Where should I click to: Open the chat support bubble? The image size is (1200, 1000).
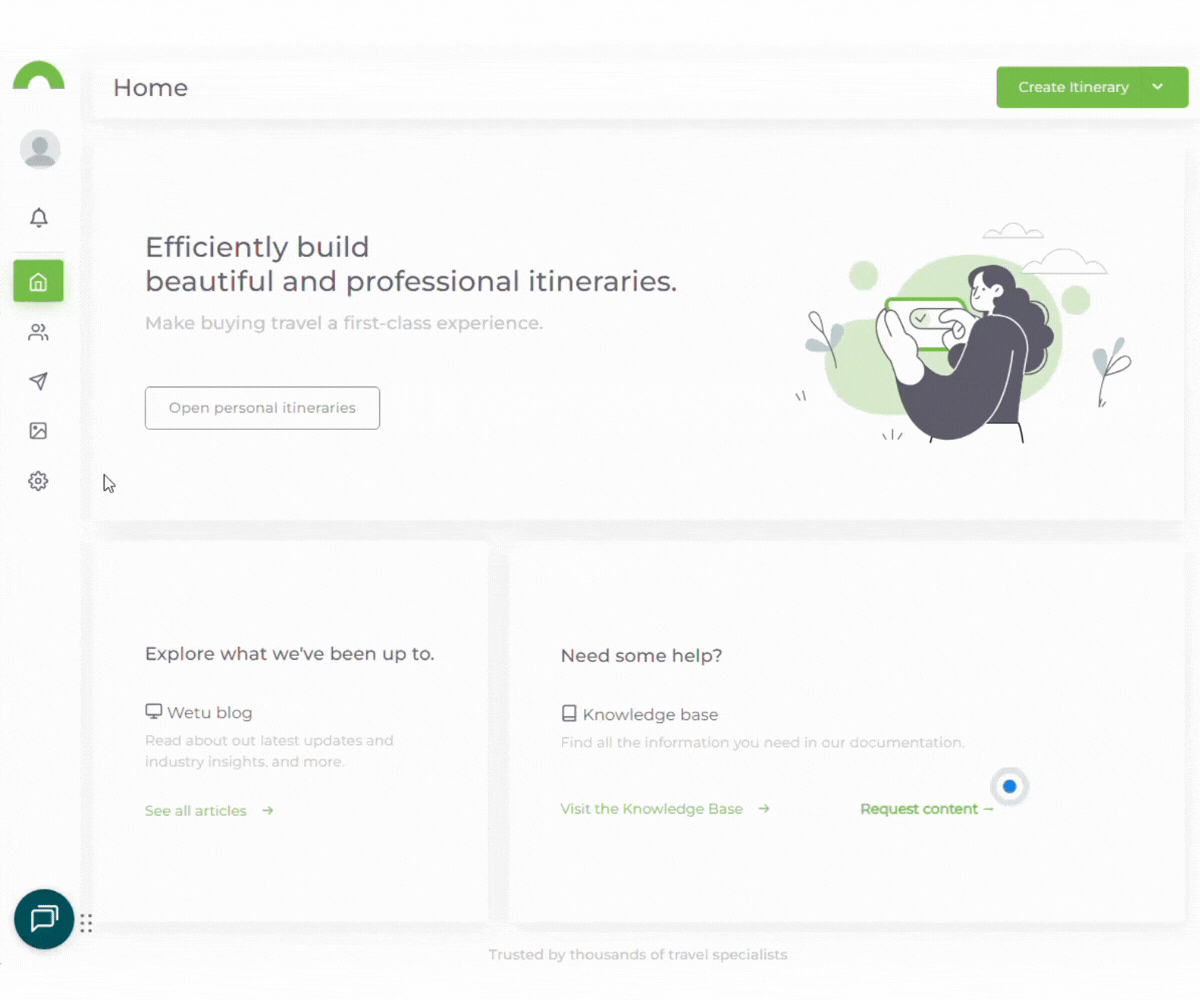tap(44, 918)
